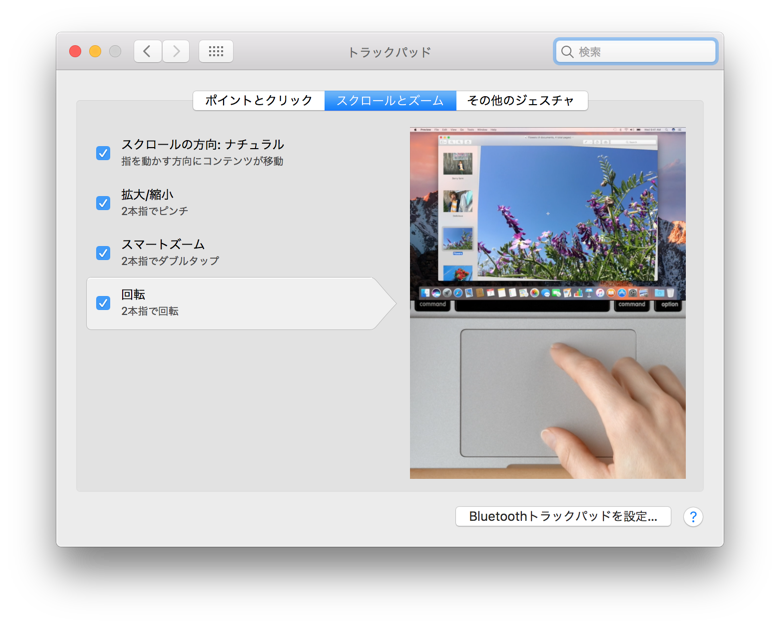780x627 pixels.
Task: Close the トラックパッド window
Action: click(x=75, y=51)
